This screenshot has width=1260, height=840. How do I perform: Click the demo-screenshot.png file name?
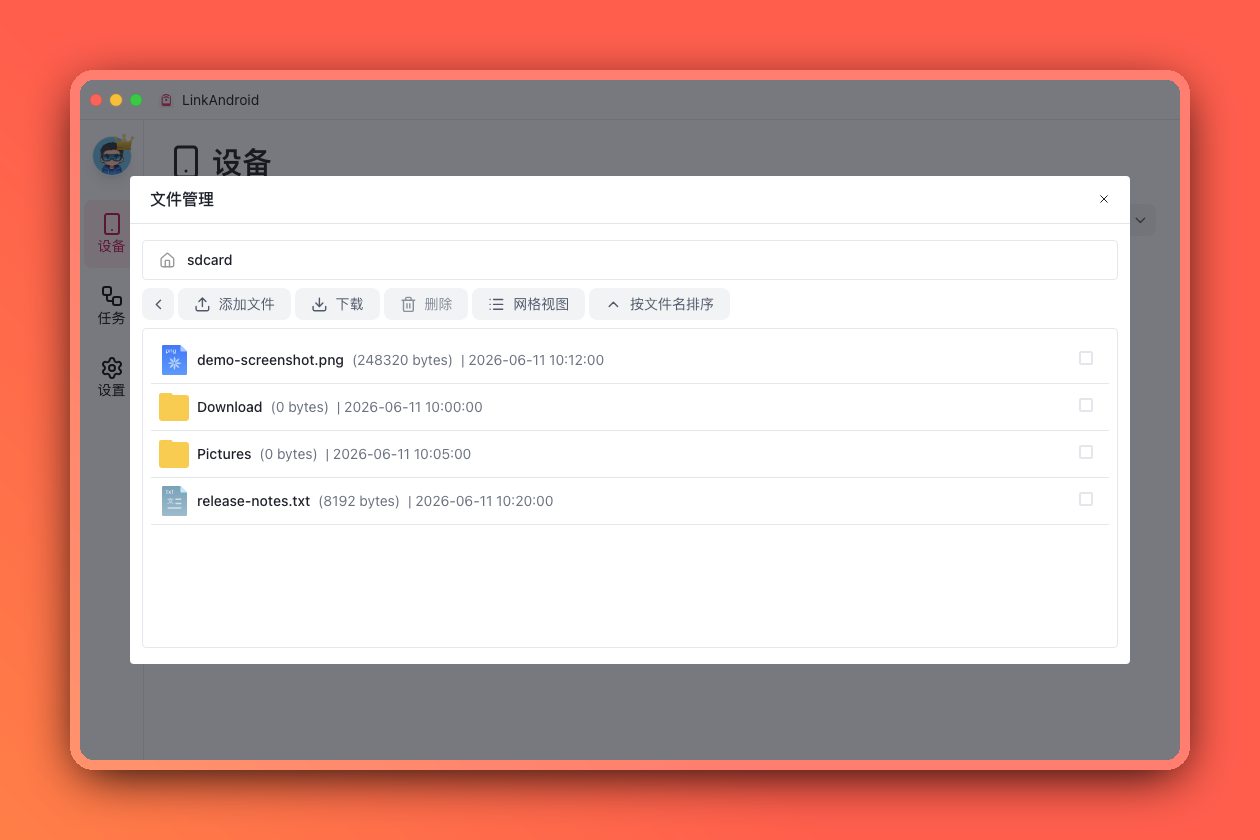coord(270,360)
